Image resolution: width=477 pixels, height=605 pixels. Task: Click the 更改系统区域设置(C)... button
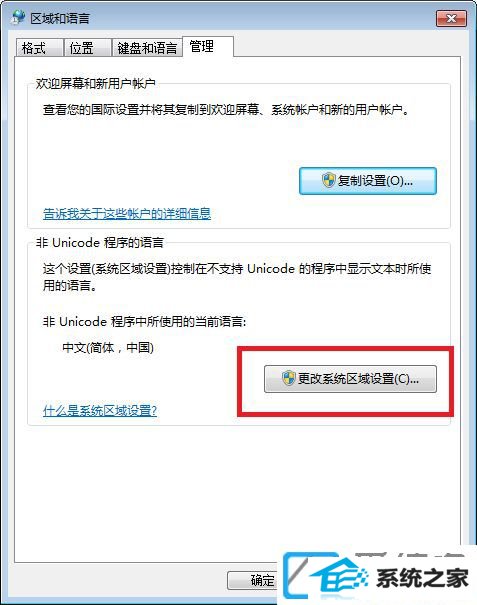pyautogui.click(x=350, y=379)
